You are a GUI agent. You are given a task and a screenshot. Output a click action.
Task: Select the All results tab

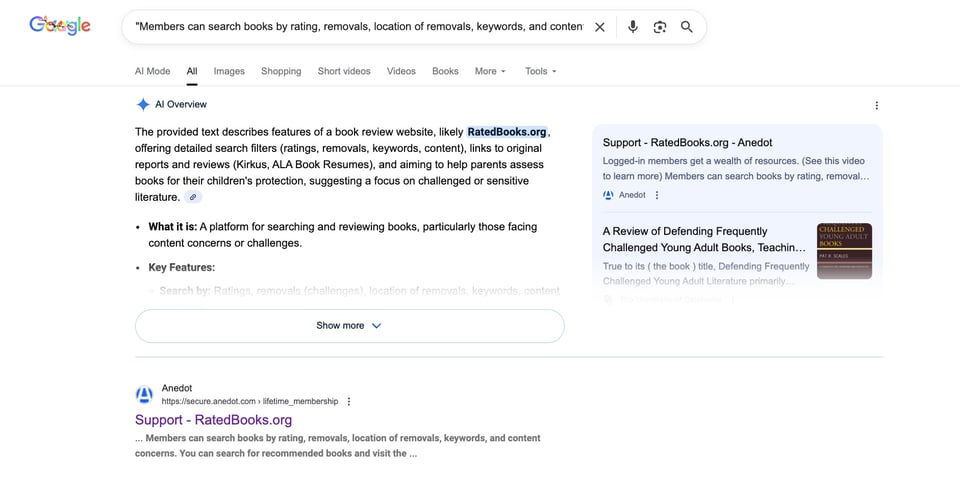tap(192, 71)
